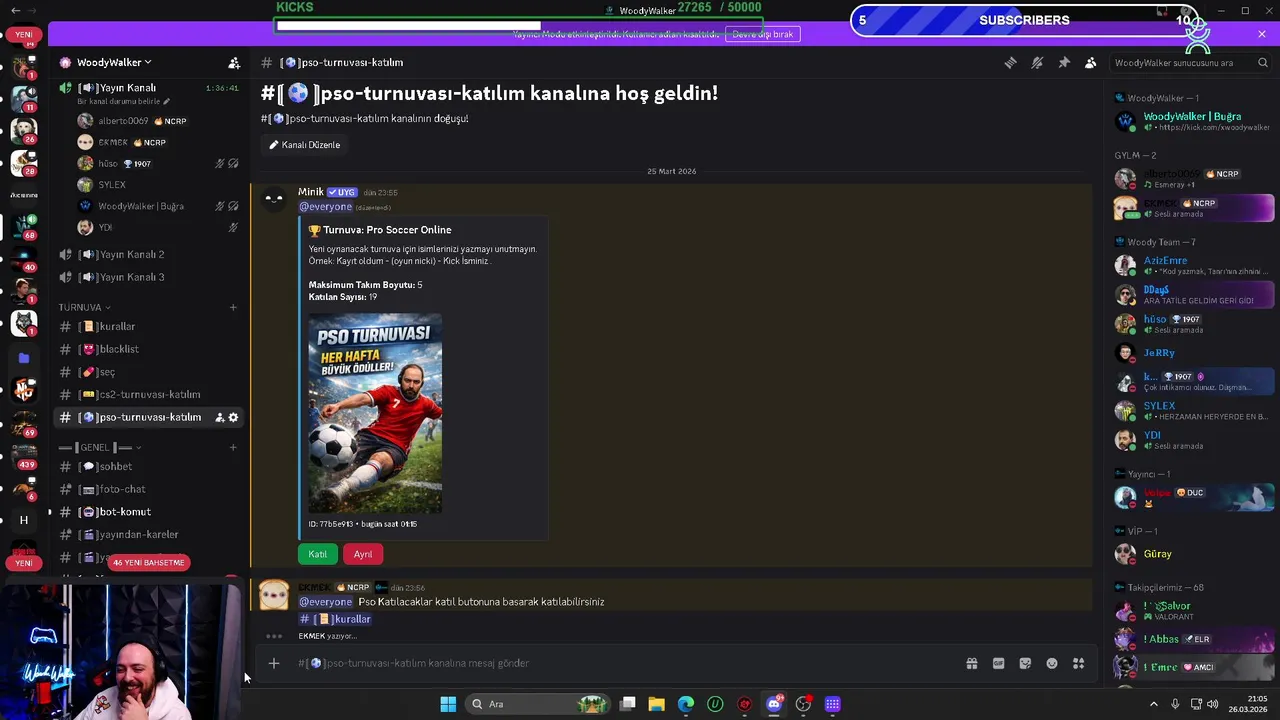Click the WoodyWalker server search field
The image size is (1280, 720).
pyautogui.click(x=1190, y=62)
